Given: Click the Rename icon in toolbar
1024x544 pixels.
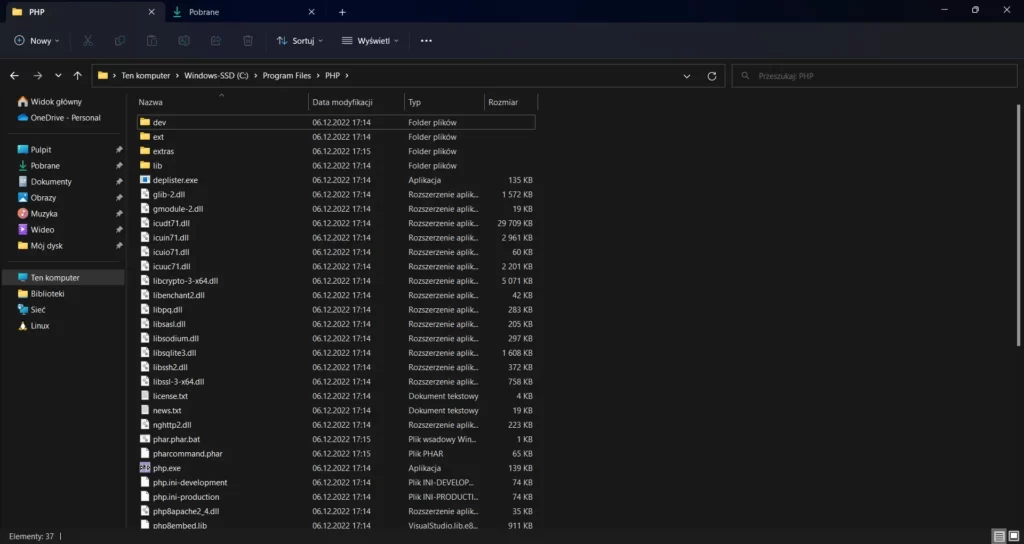Looking at the screenshot, I should click(x=184, y=40).
